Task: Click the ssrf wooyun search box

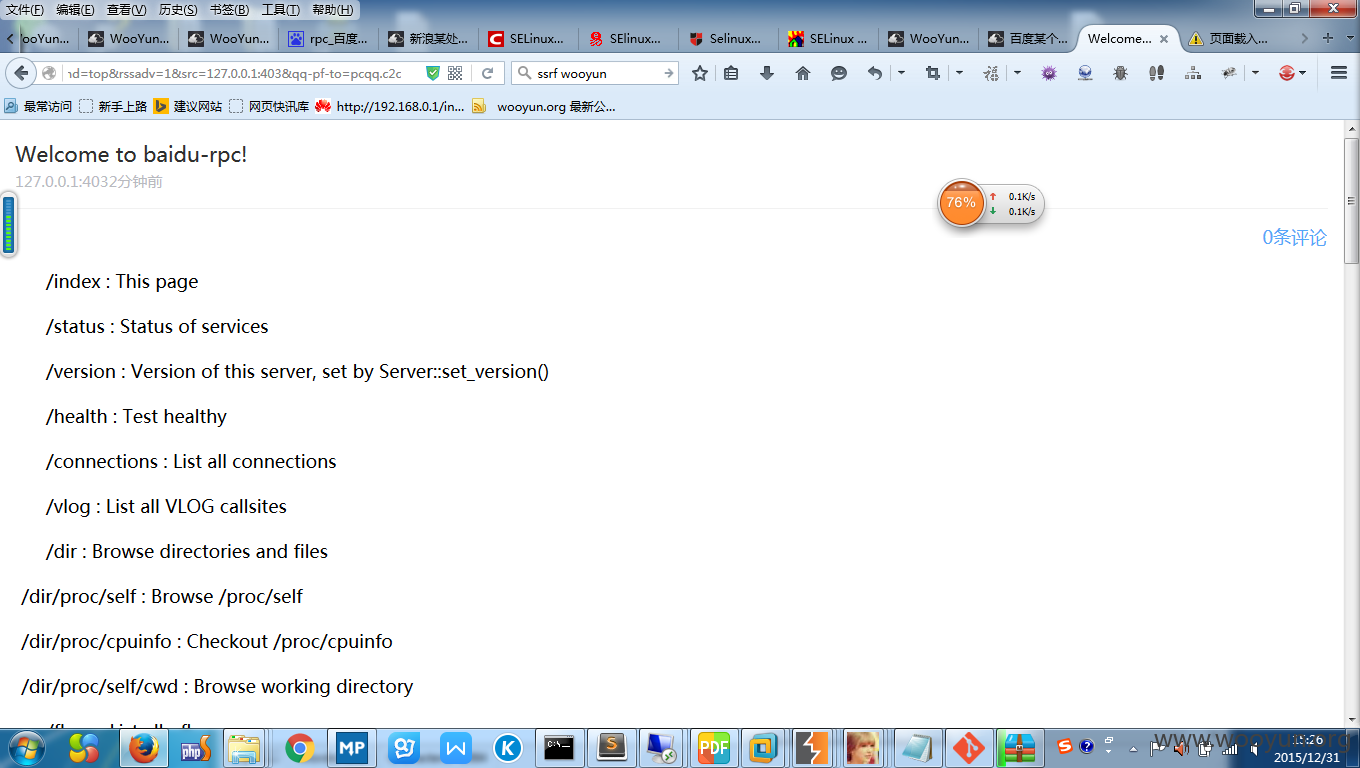Action: pos(595,73)
